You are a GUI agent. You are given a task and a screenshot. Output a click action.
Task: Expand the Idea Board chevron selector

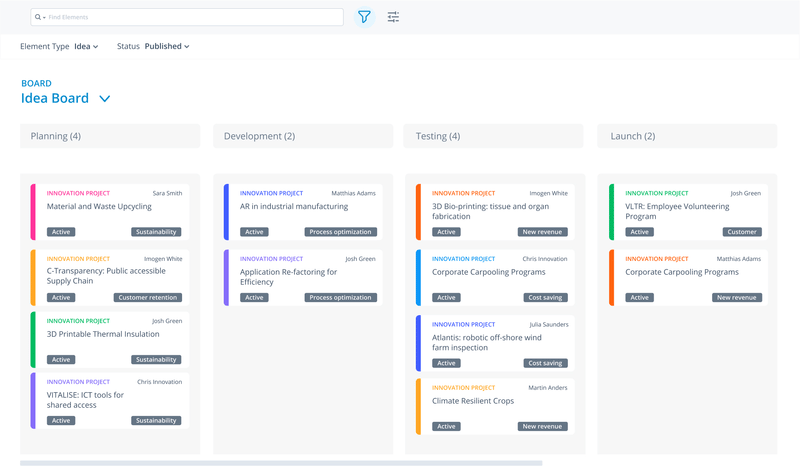coord(104,99)
